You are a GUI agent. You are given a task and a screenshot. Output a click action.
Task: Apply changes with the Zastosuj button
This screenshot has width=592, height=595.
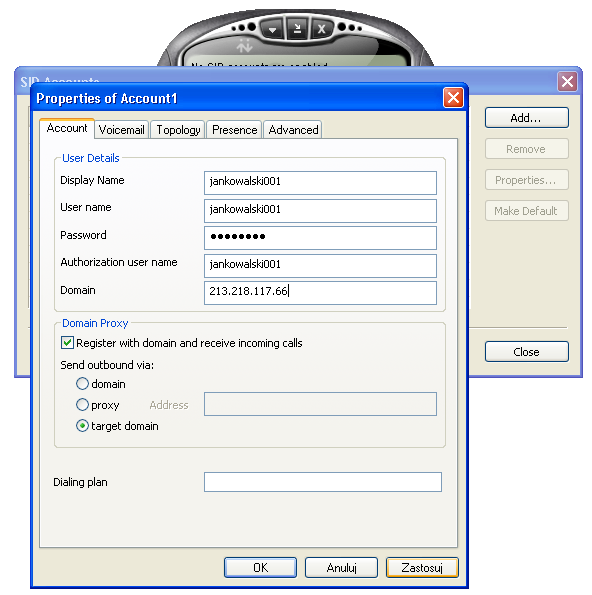point(422,567)
